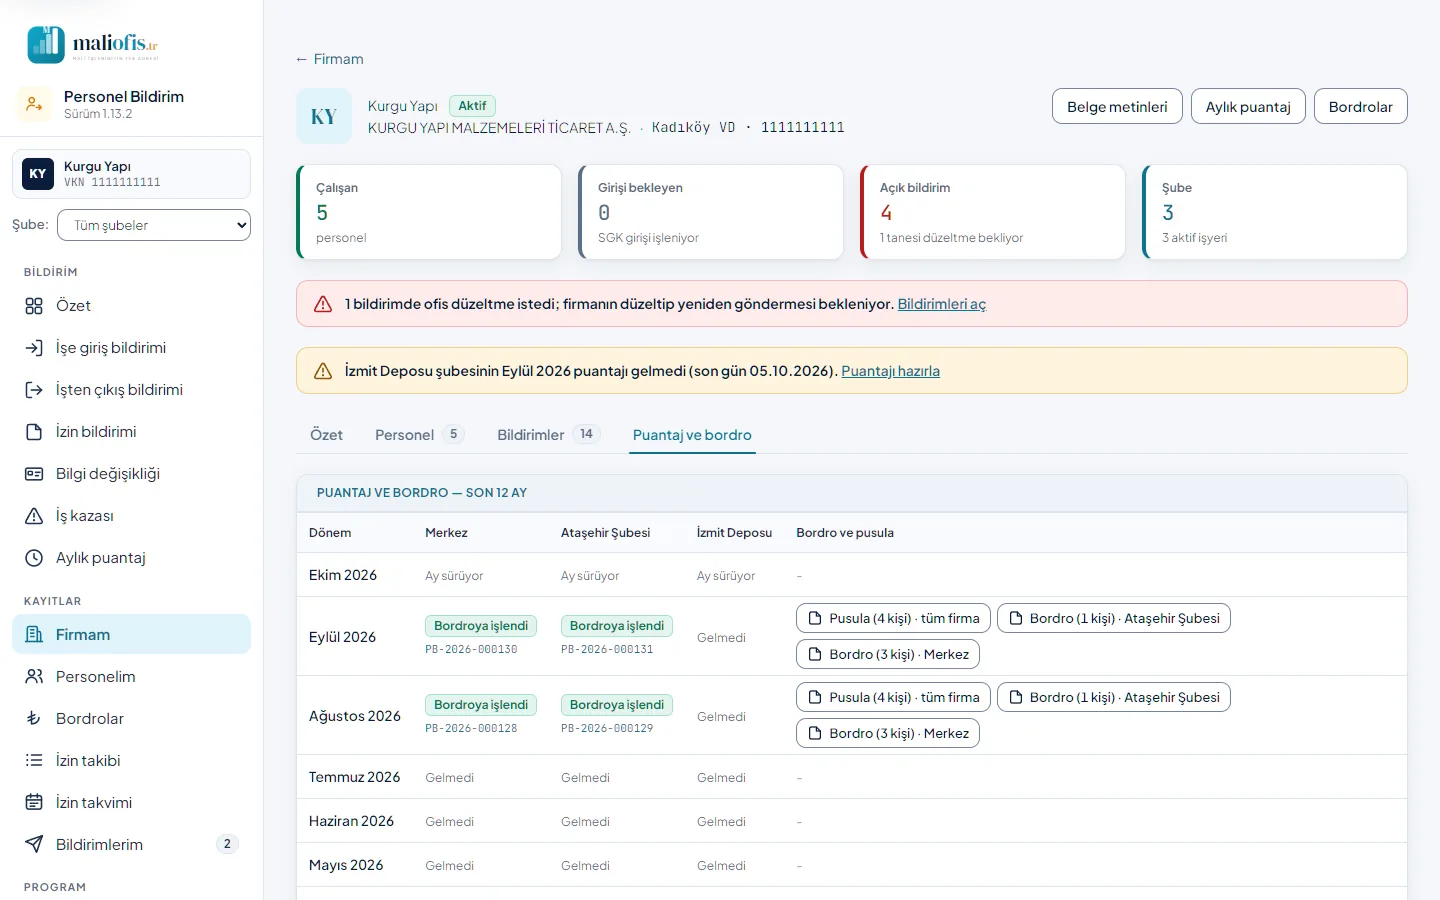Screen dimensions: 1440x900
Task: Click the 'Temmuz 2026' period cell
Action: tap(354, 777)
